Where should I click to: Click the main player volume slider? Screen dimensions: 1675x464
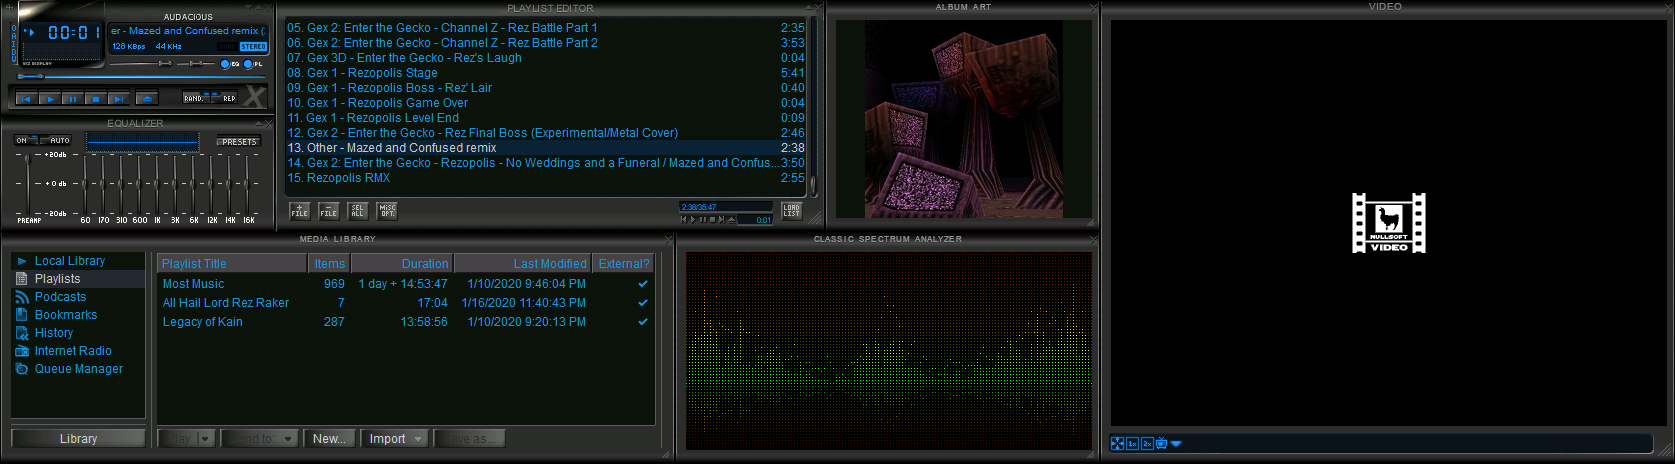[x=140, y=64]
